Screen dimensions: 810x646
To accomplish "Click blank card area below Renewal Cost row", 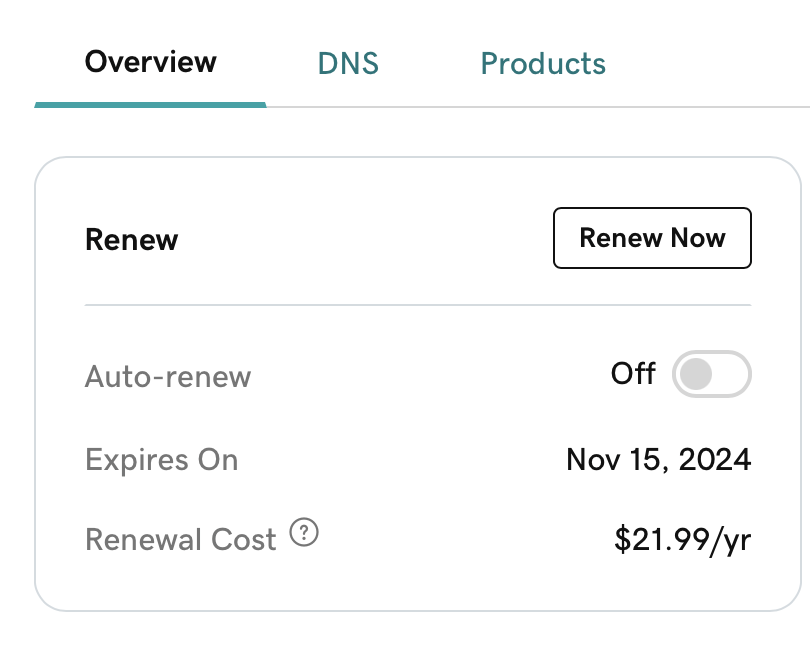I will (418, 585).
